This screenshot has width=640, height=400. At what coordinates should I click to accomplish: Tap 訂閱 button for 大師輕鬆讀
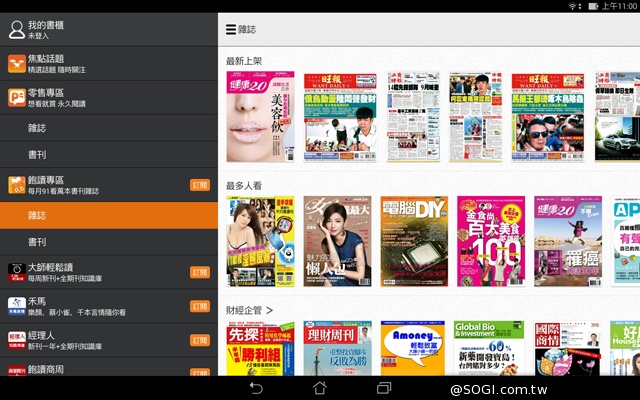click(x=200, y=271)
